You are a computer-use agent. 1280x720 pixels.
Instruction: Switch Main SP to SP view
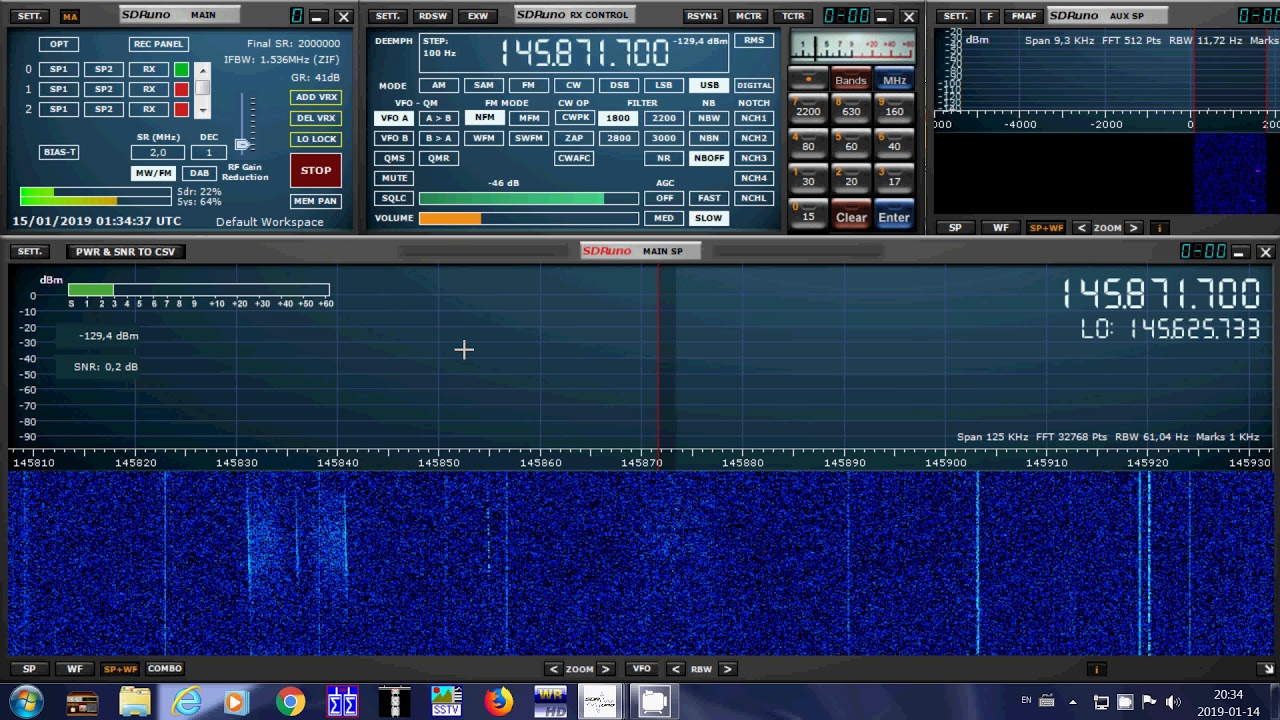point(29,669)
